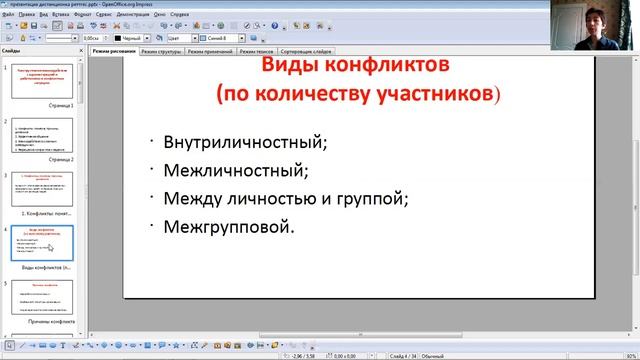Select slide 3 thumbnail Конфликты
The image size is (640, 360).
click(x=42, y=189)
